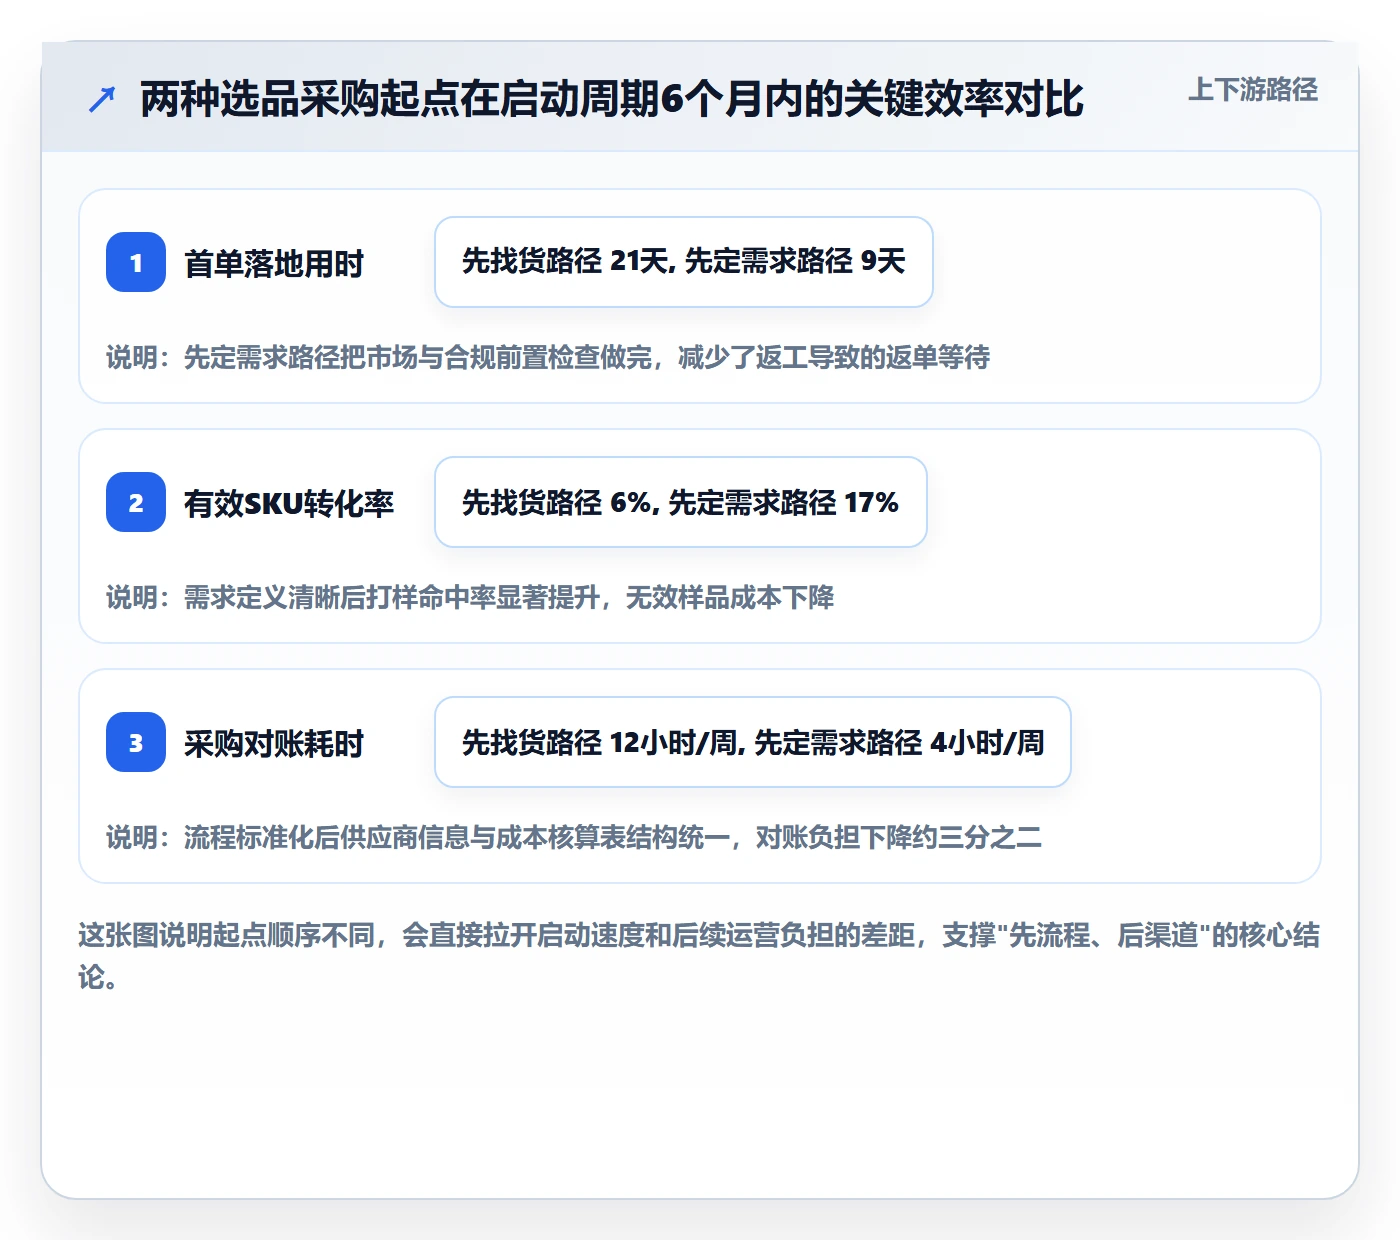Click the value box 先找货路径 12小时/周, 先定需求路径 4小时/周
Image resolution: width=1400 pixels, height=1240 pixels.
(x=753, y=742)
